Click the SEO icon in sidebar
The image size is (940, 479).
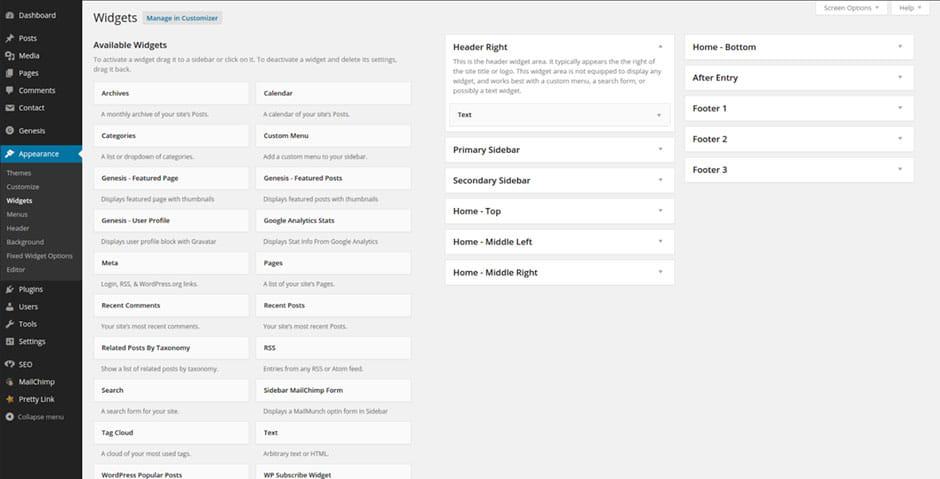[x=10, y=364]
